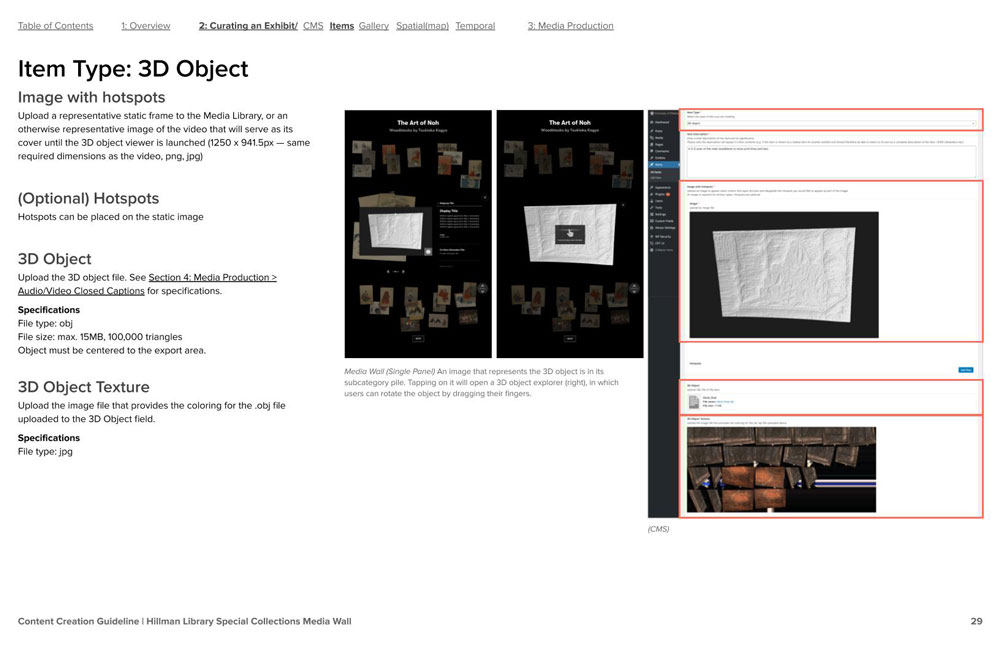Click the "File type: obj" specification line
The width and height of the screenshot is (1000, 647).
click(45, 323)
